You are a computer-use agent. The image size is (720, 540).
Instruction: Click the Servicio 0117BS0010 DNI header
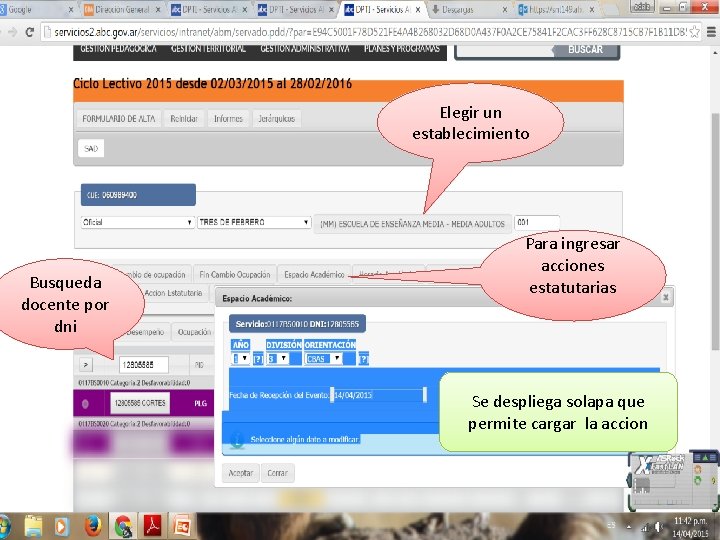tap(297, 324)
